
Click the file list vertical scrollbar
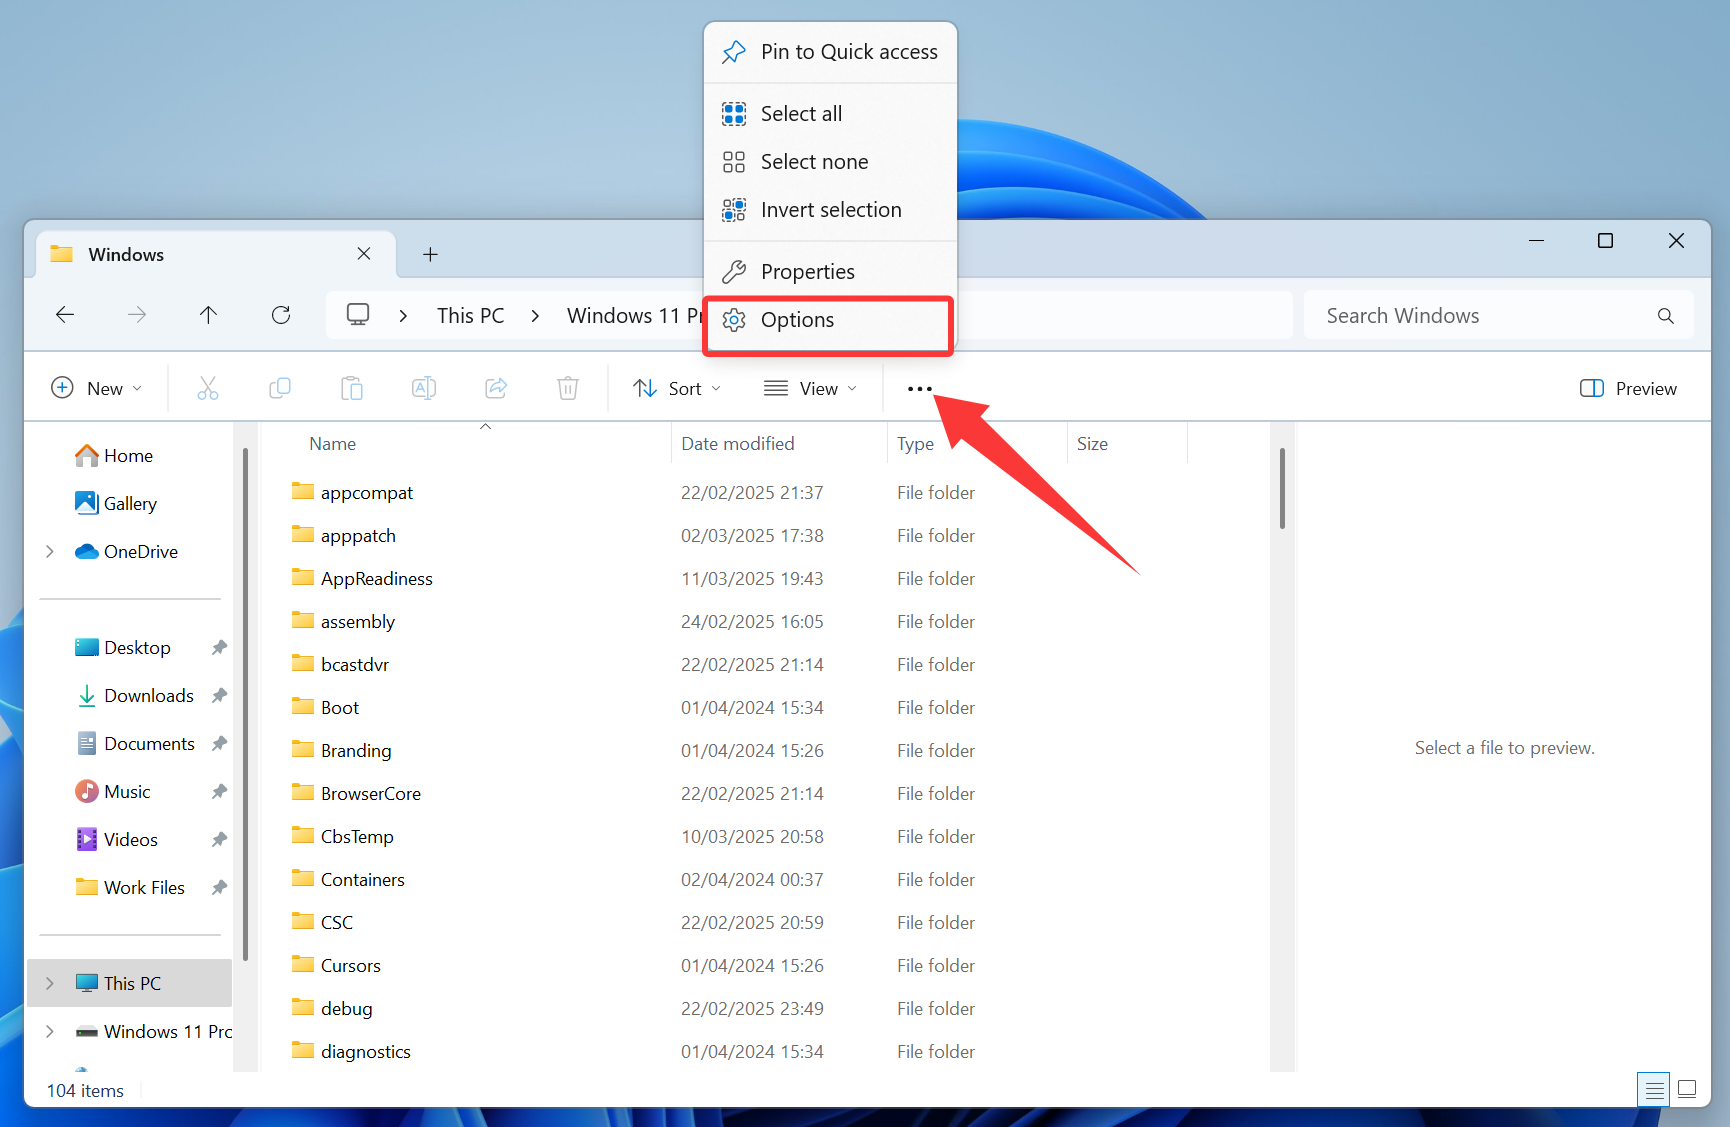(x=1282, y=489)
